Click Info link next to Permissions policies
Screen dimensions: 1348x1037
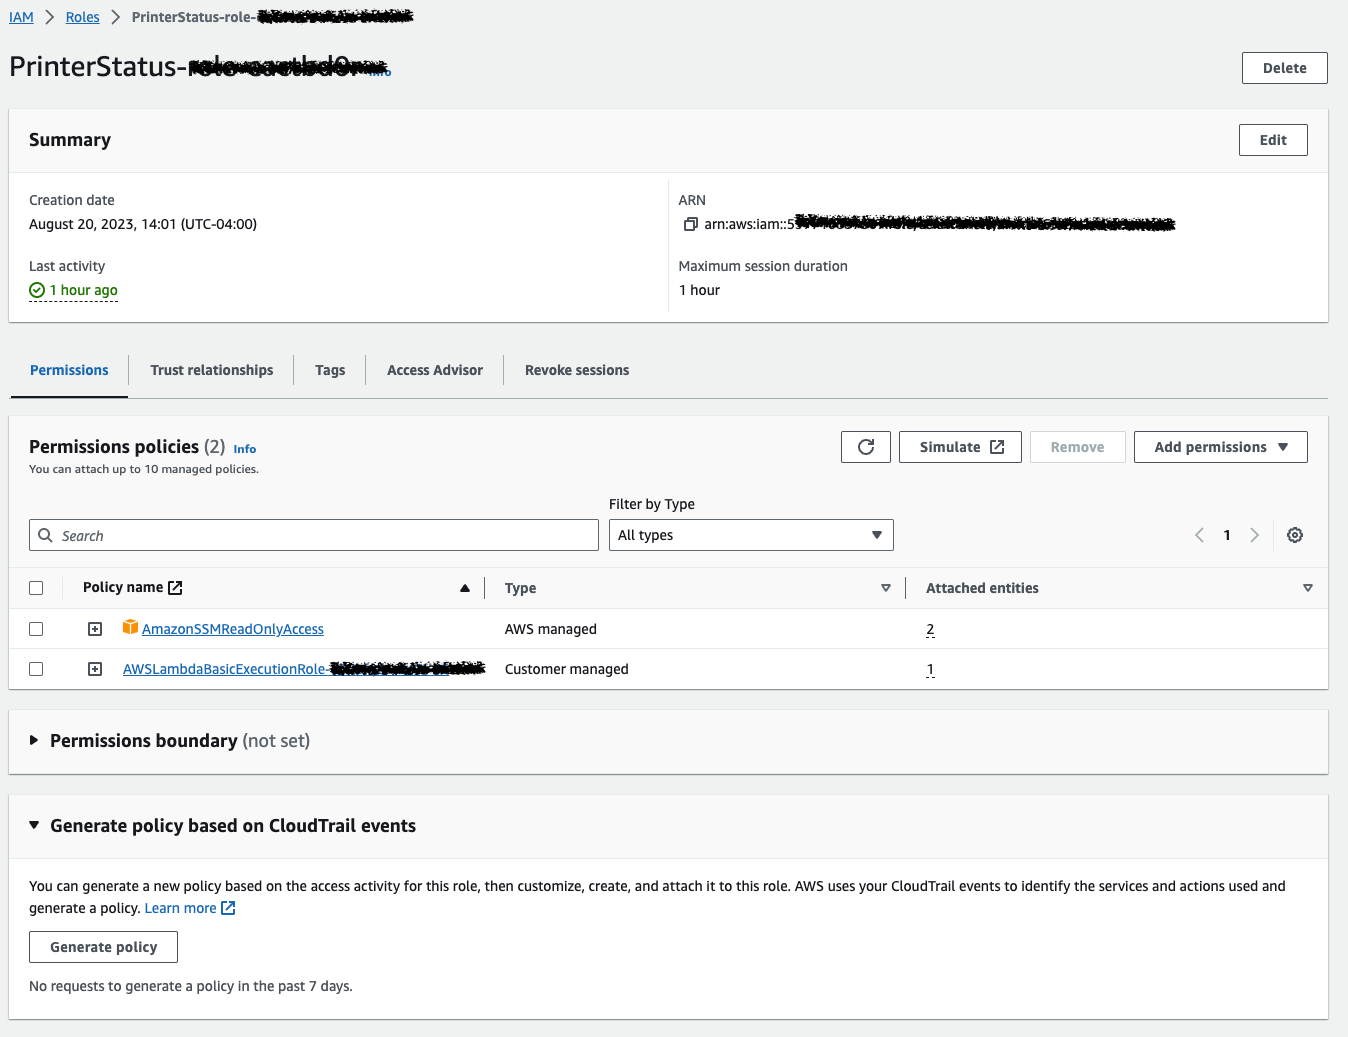(x=245, y=449)
